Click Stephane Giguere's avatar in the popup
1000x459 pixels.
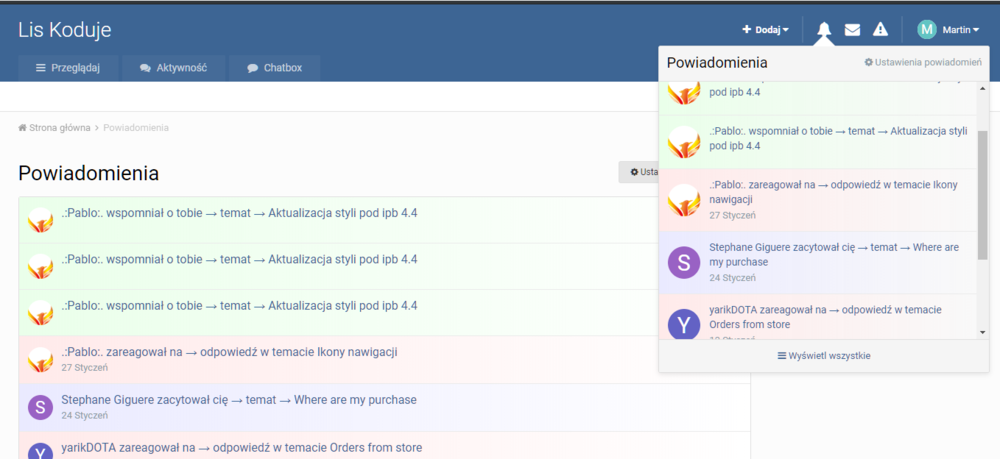coord(684,262)
